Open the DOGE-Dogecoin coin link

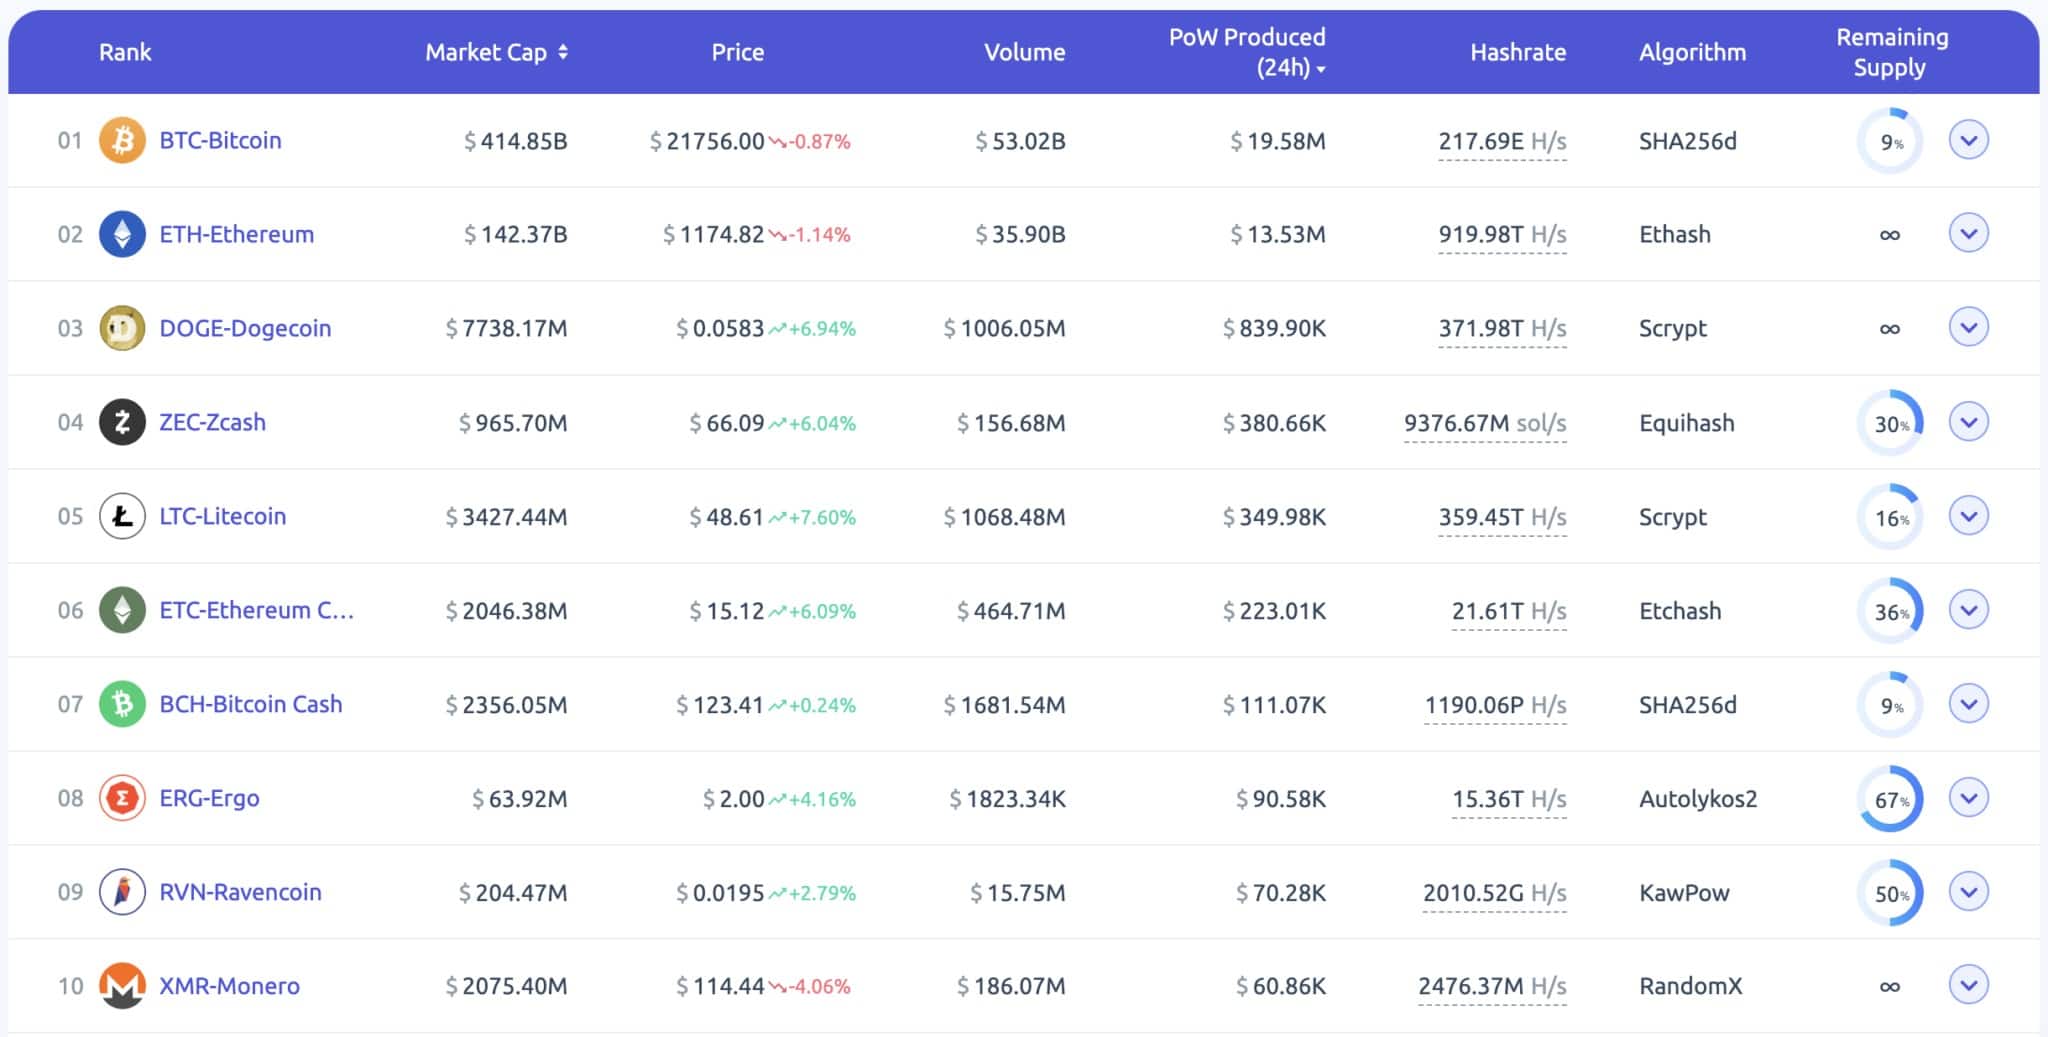245,328
